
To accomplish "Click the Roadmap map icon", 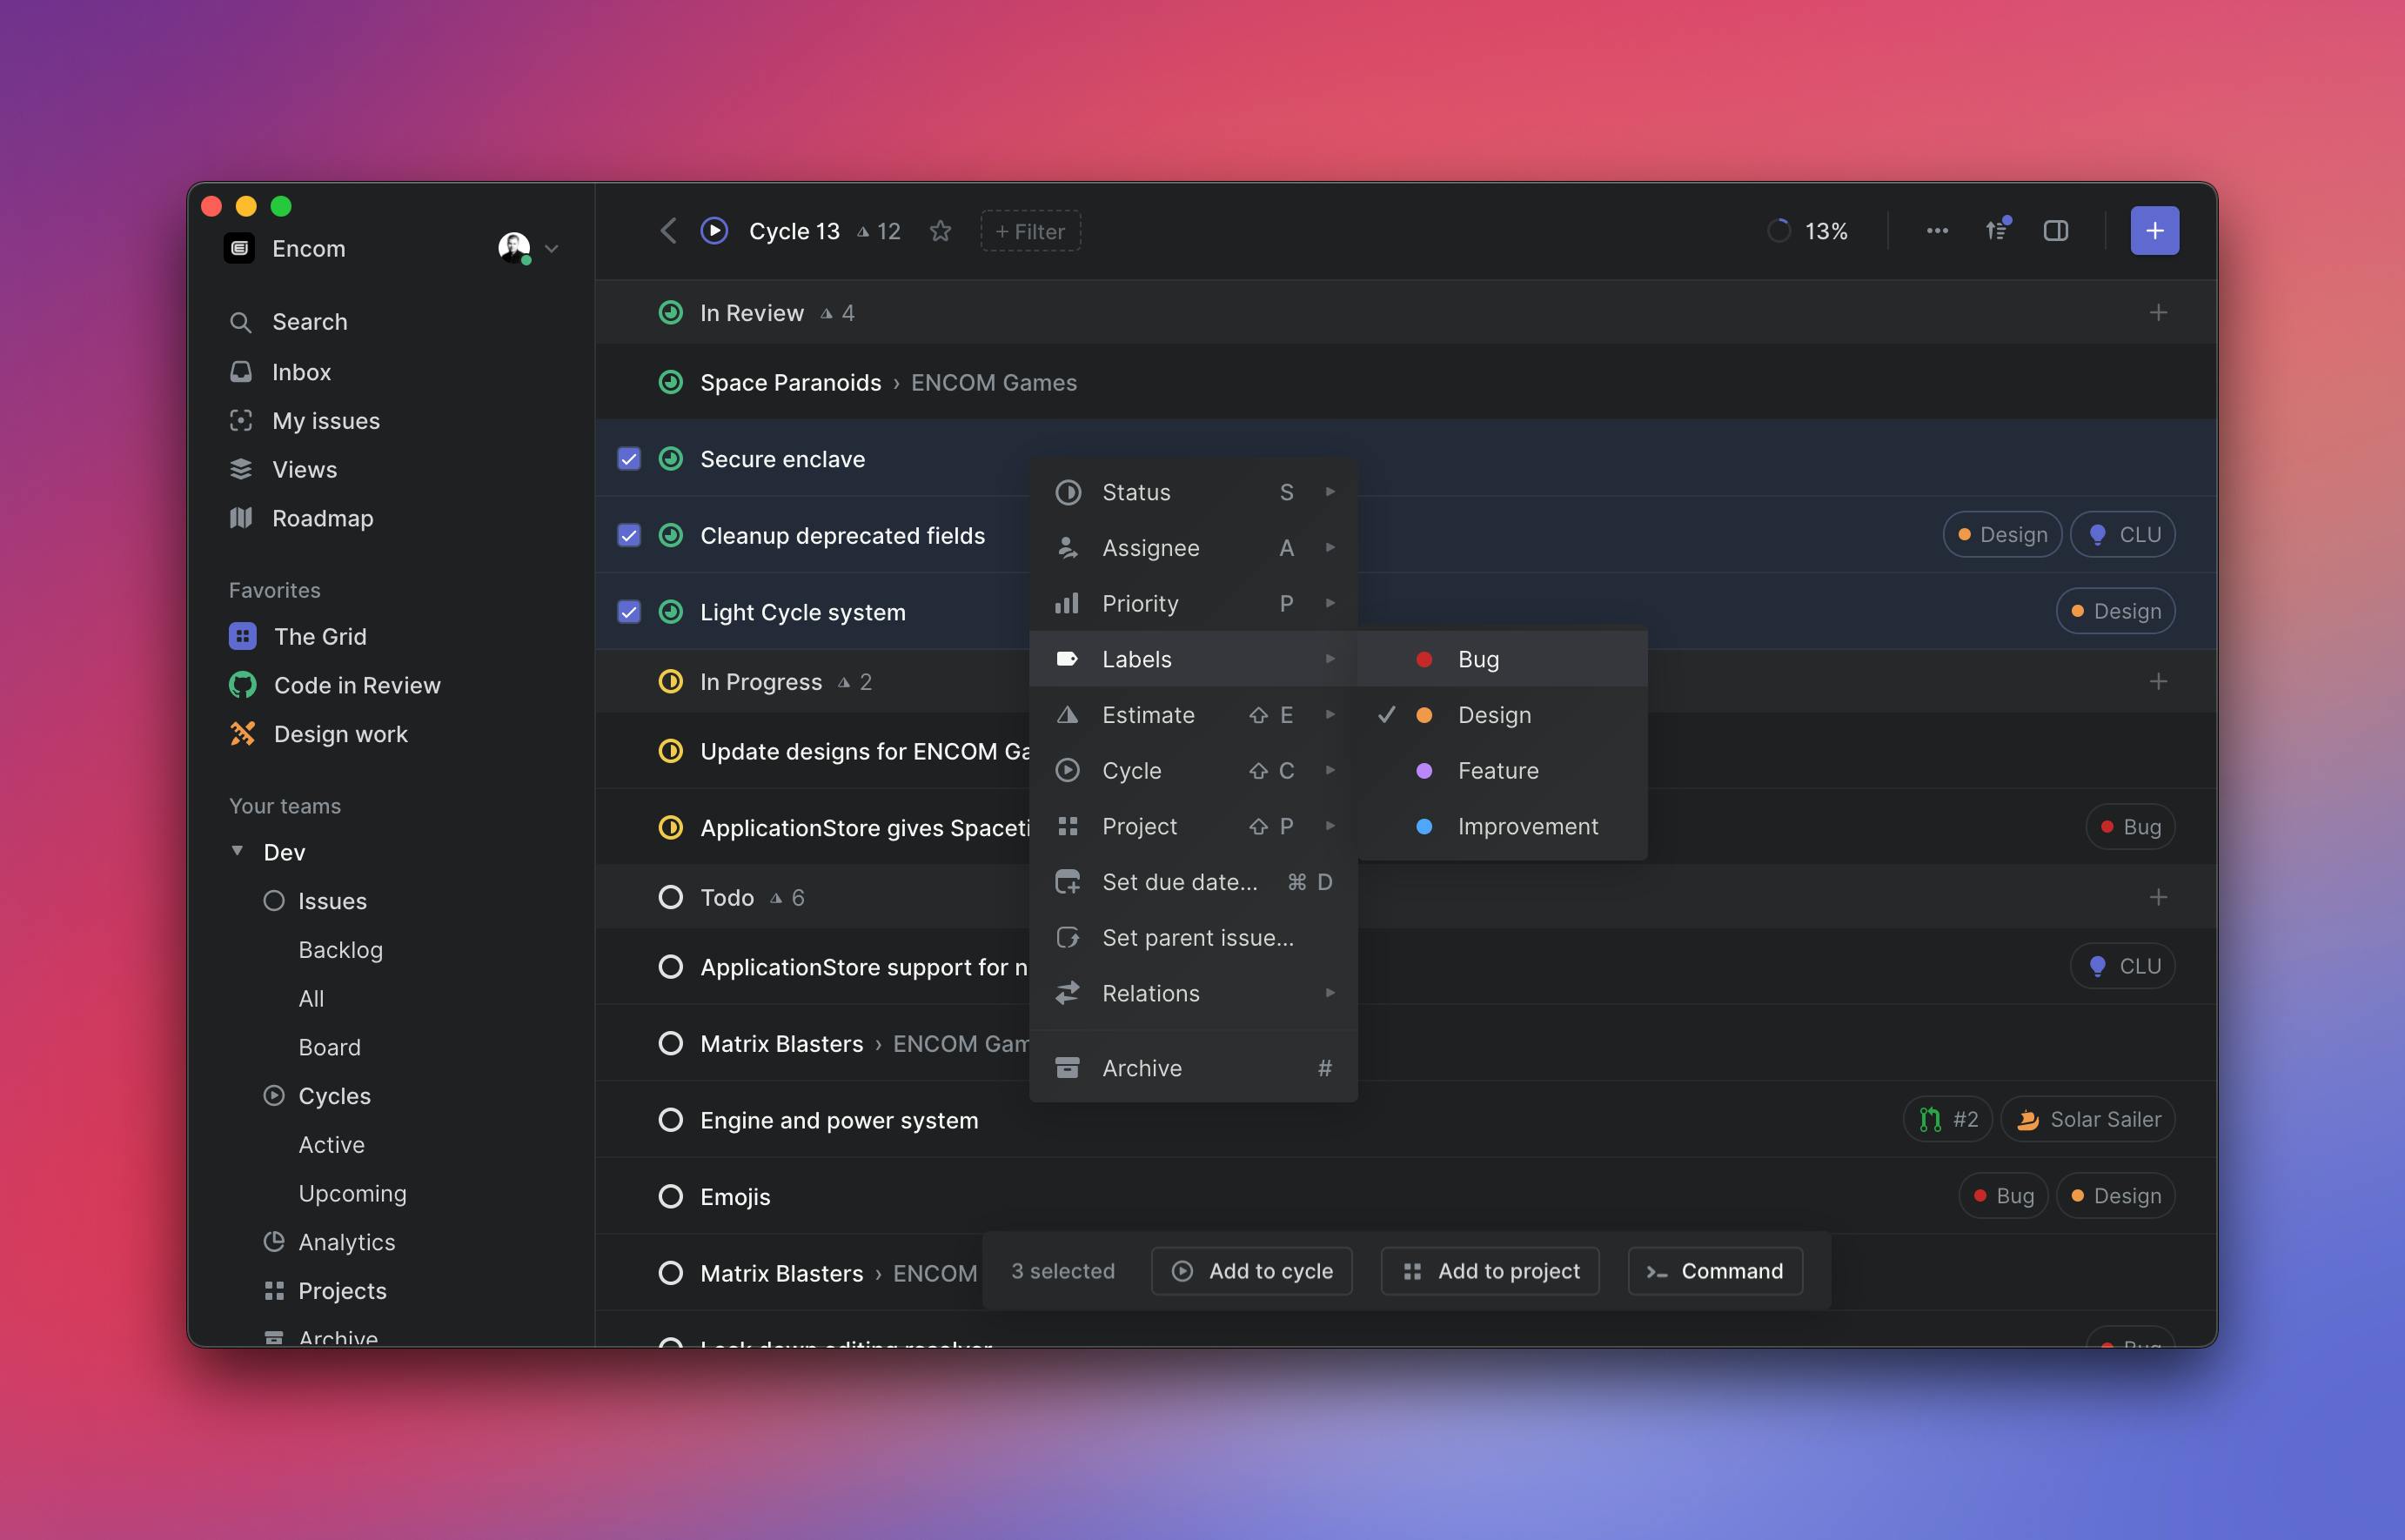I will (x=241, y=518).
